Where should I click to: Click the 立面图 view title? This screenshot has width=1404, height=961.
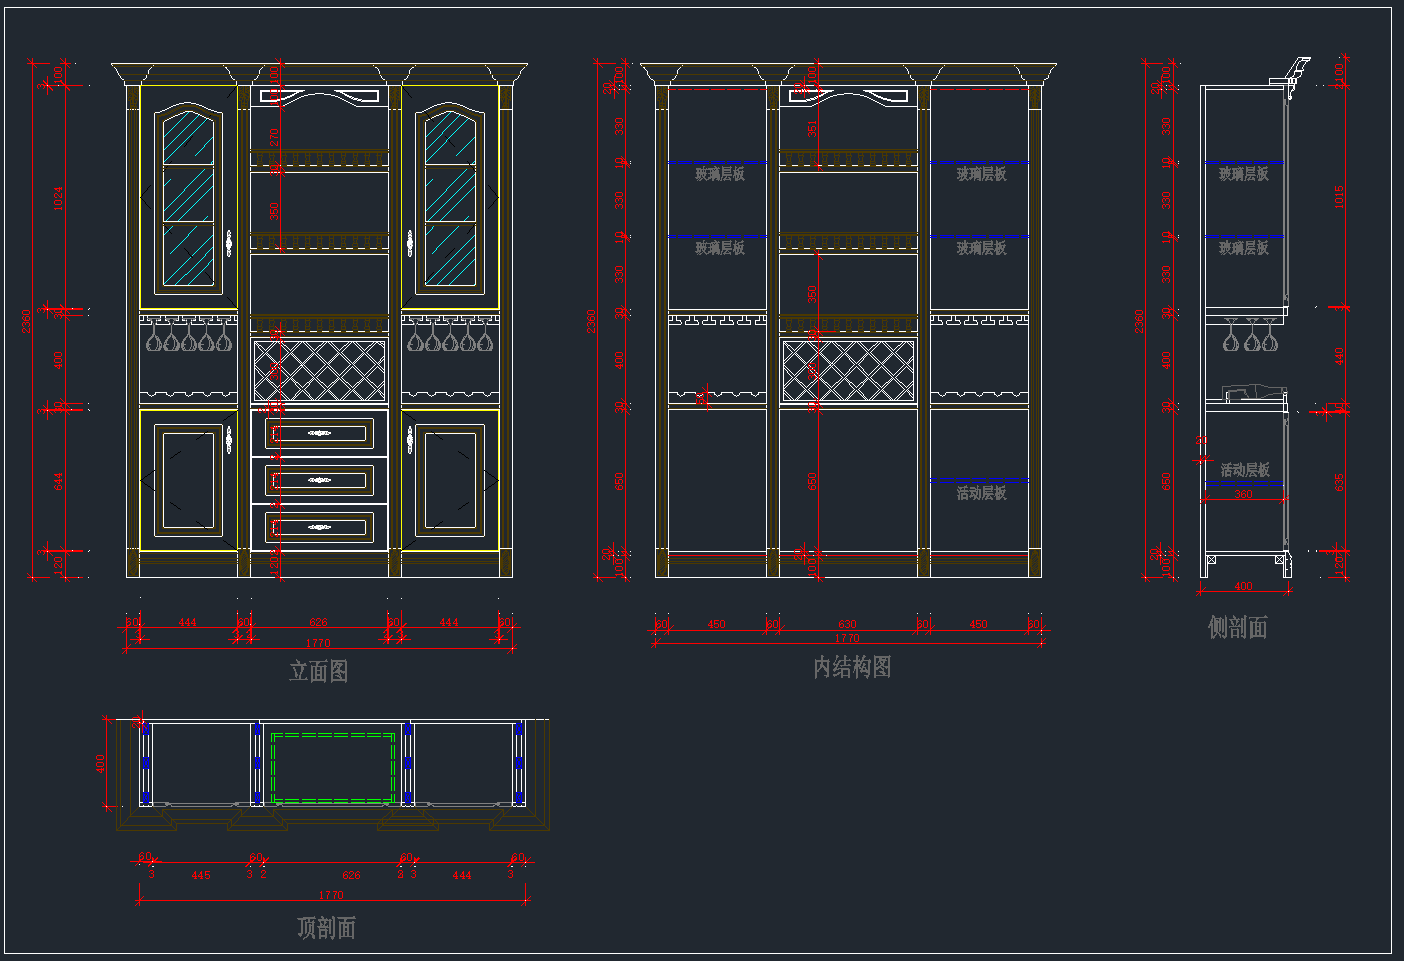click(x=318, y=671)
